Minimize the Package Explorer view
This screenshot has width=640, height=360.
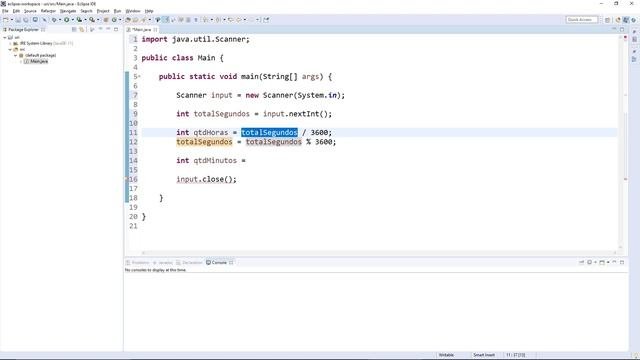tap(109, 29)
